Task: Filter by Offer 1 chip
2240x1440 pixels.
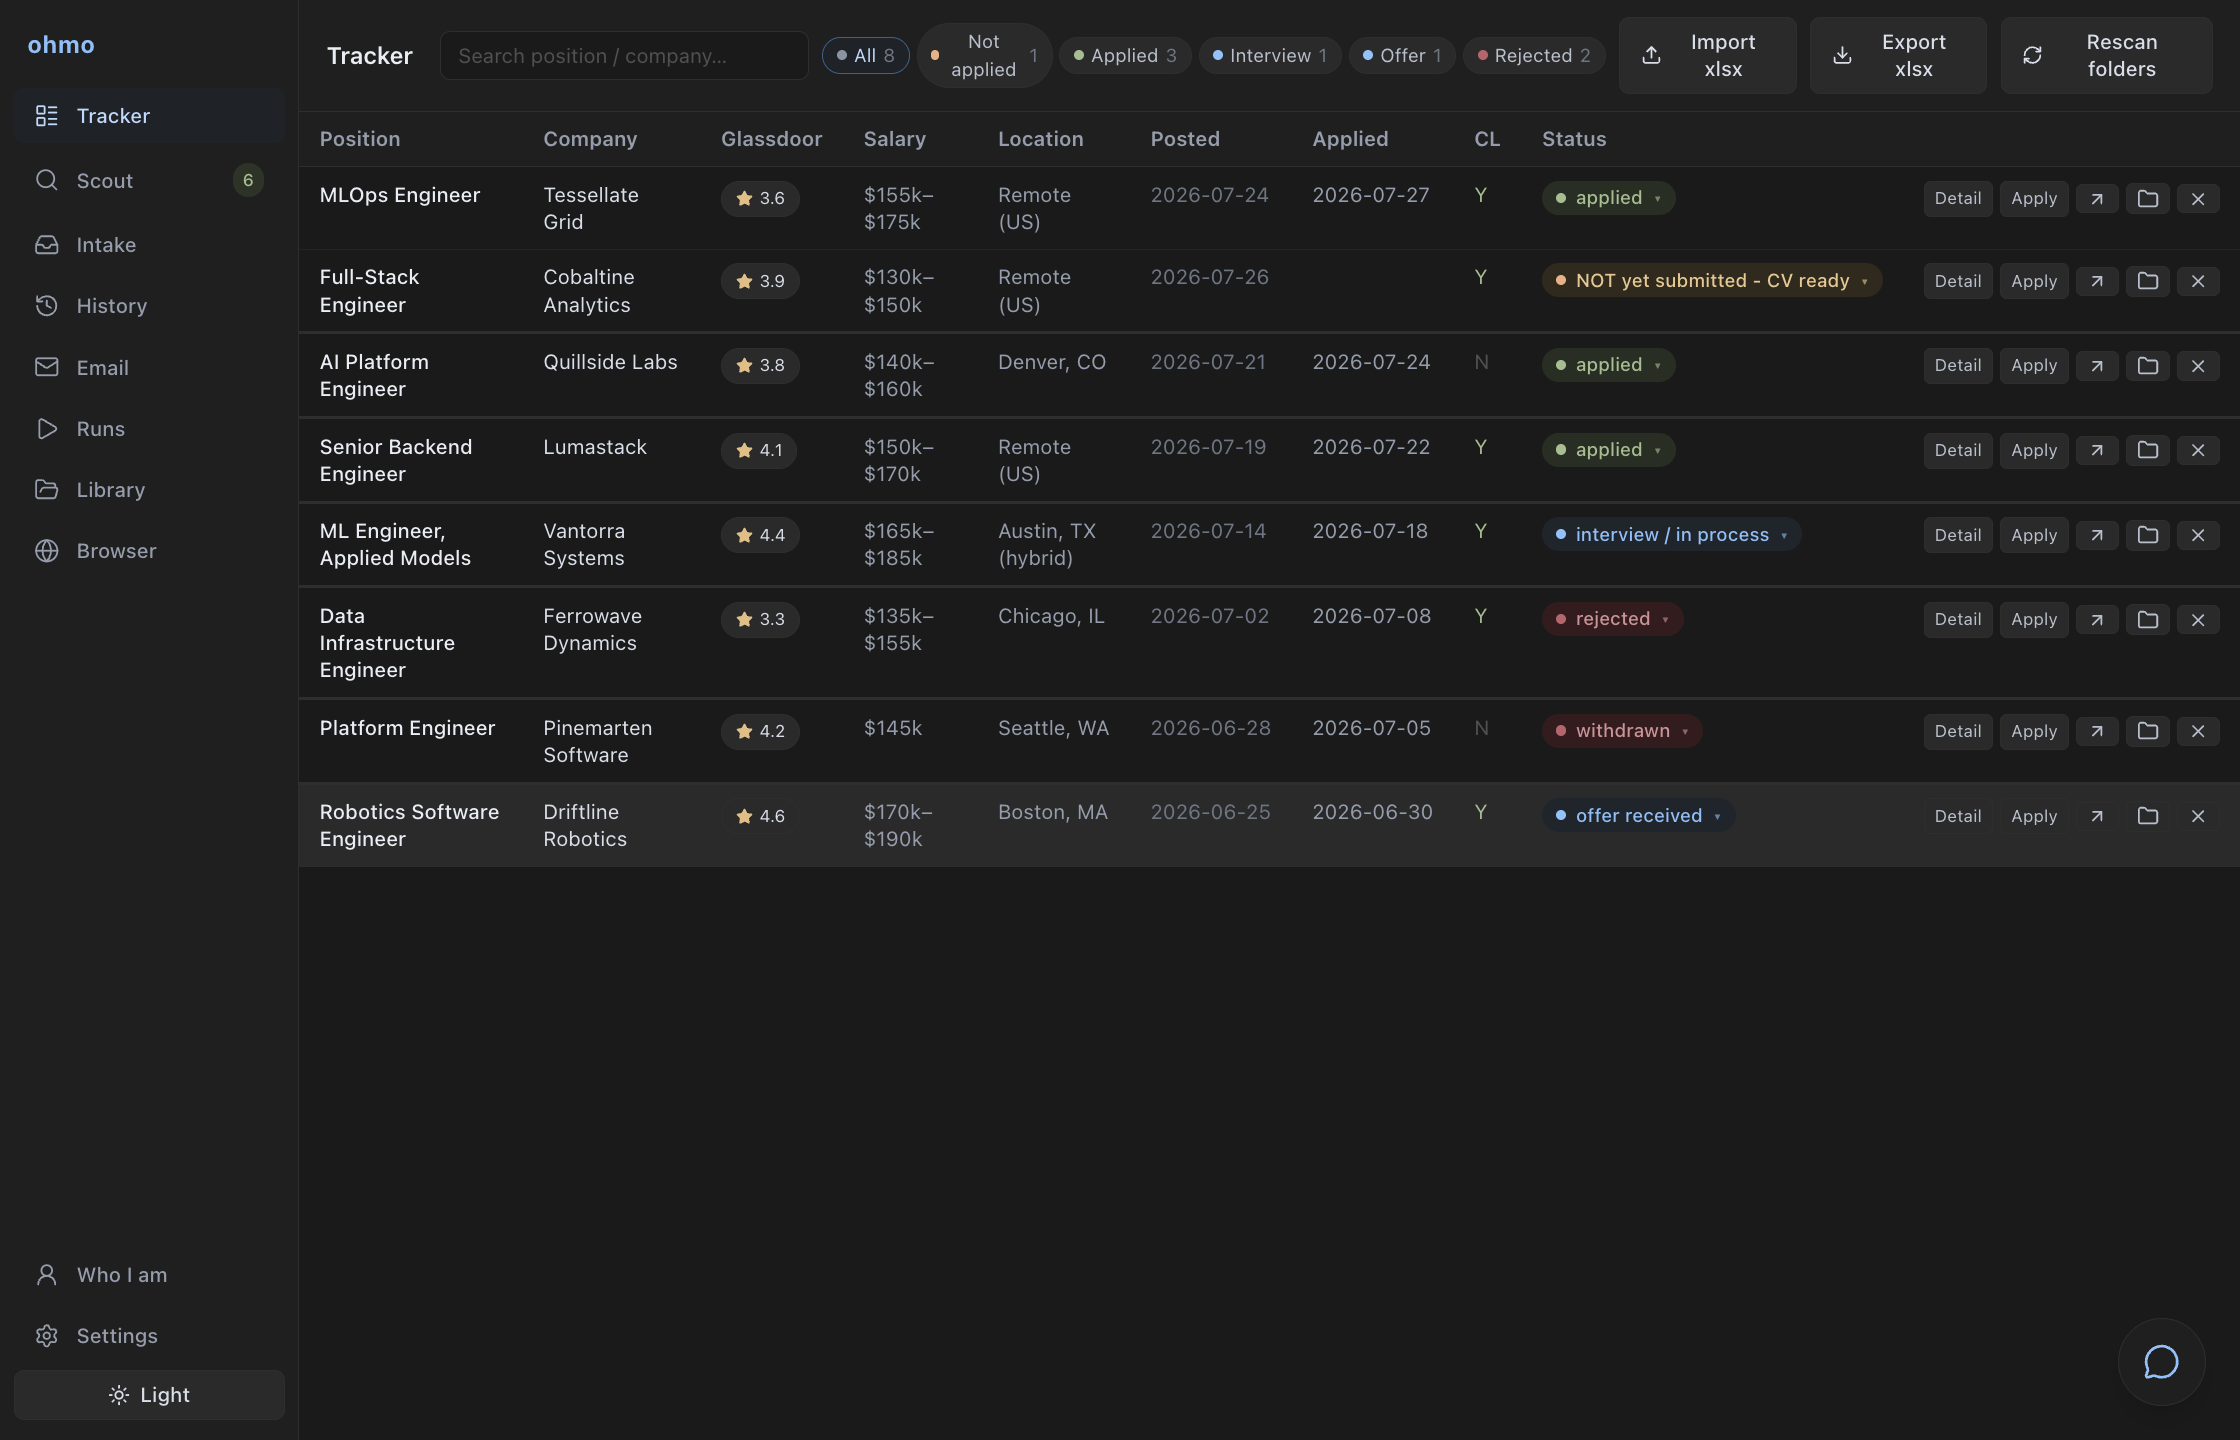Action: click(1402, 56)
